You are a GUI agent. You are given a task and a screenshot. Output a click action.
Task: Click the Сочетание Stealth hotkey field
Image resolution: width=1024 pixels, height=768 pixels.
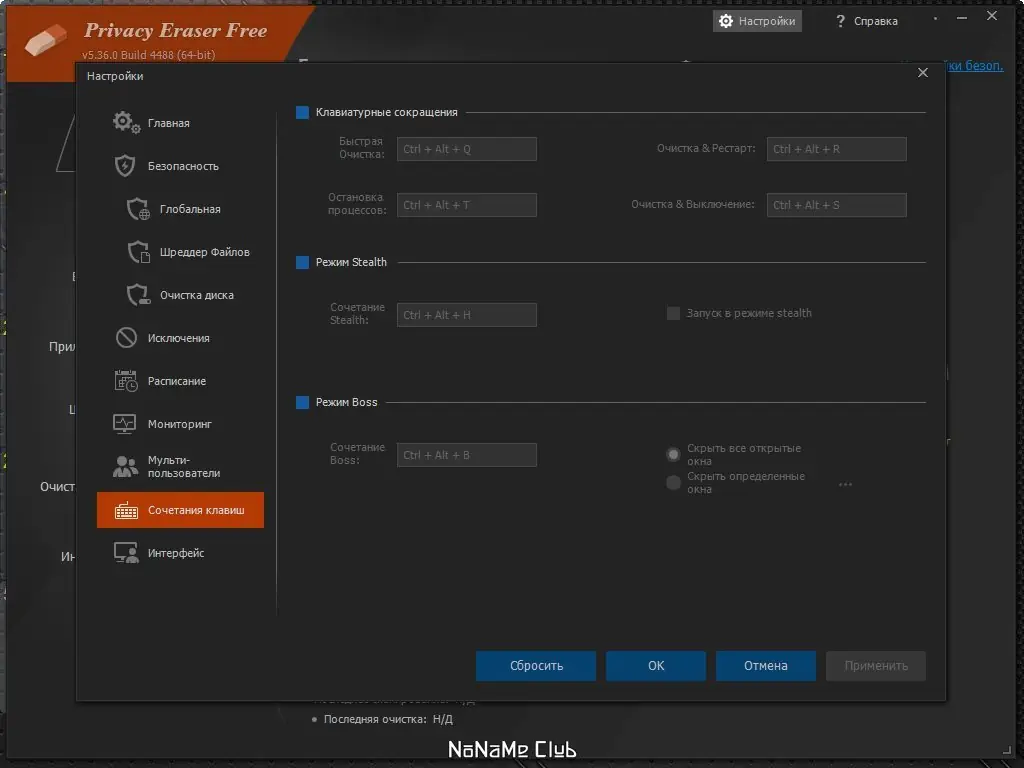tap(467, 315)
